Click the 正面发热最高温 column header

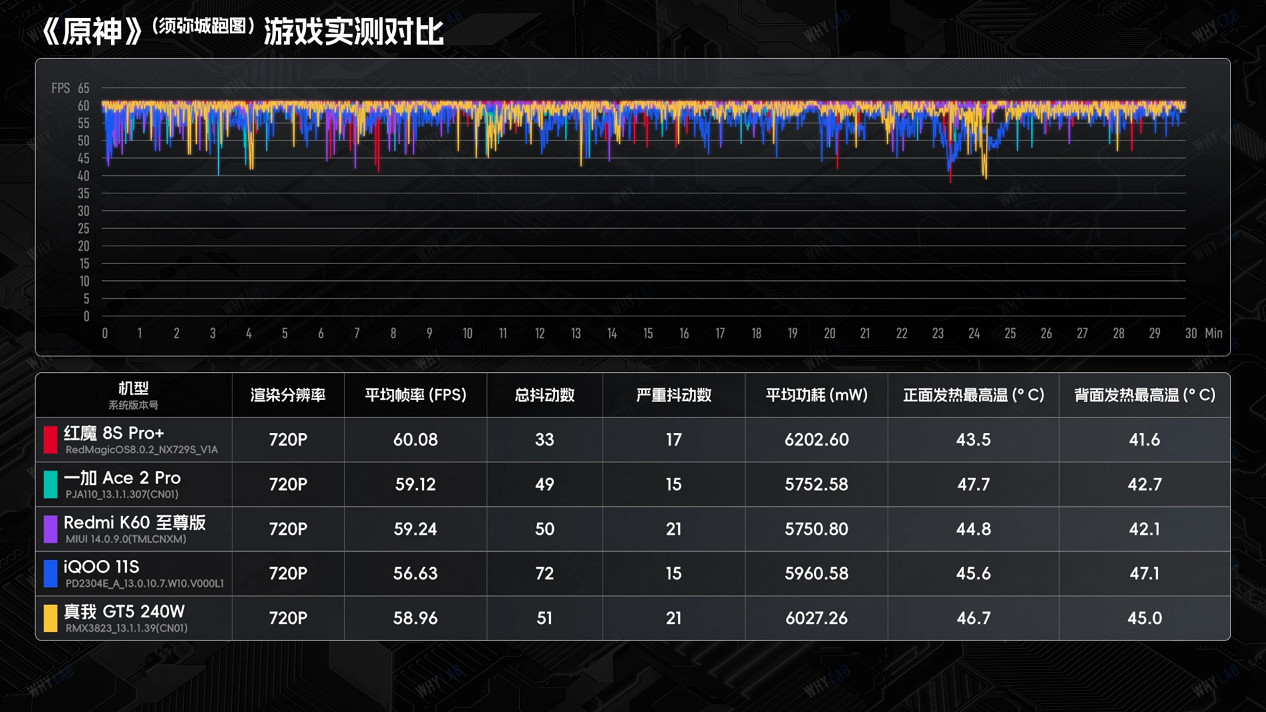click(973, 395)
